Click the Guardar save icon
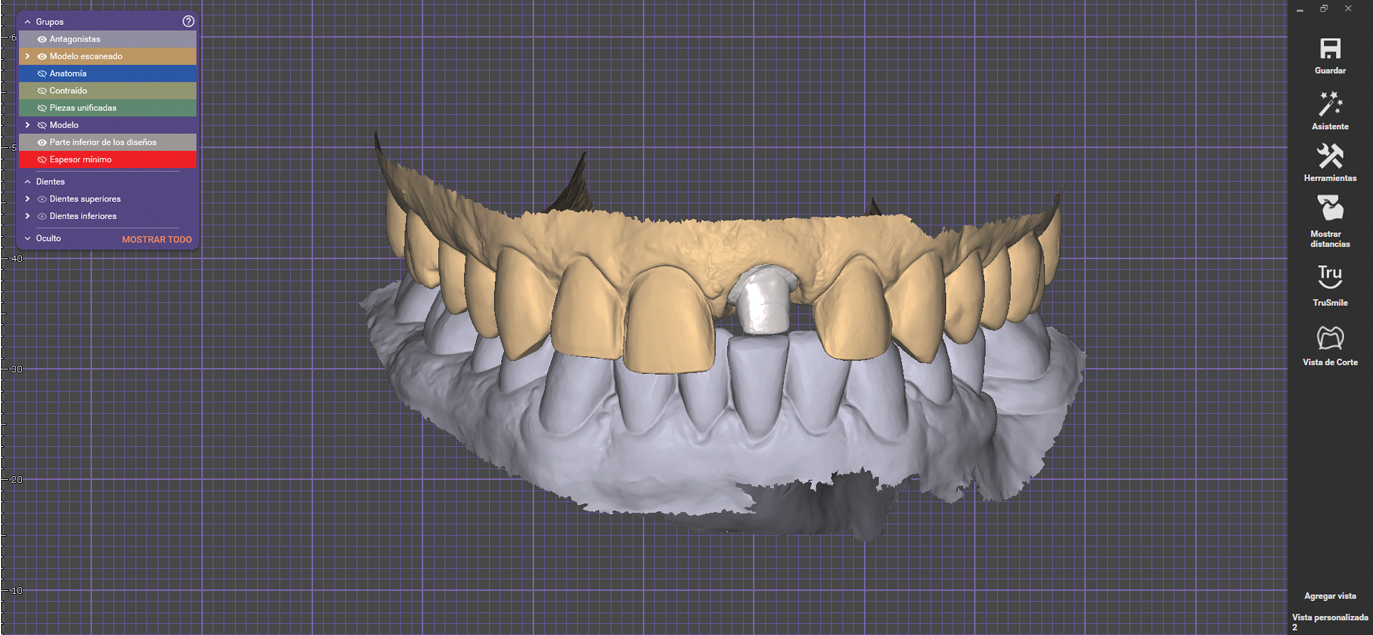The image size is (1373, 635). (1330, 49)
